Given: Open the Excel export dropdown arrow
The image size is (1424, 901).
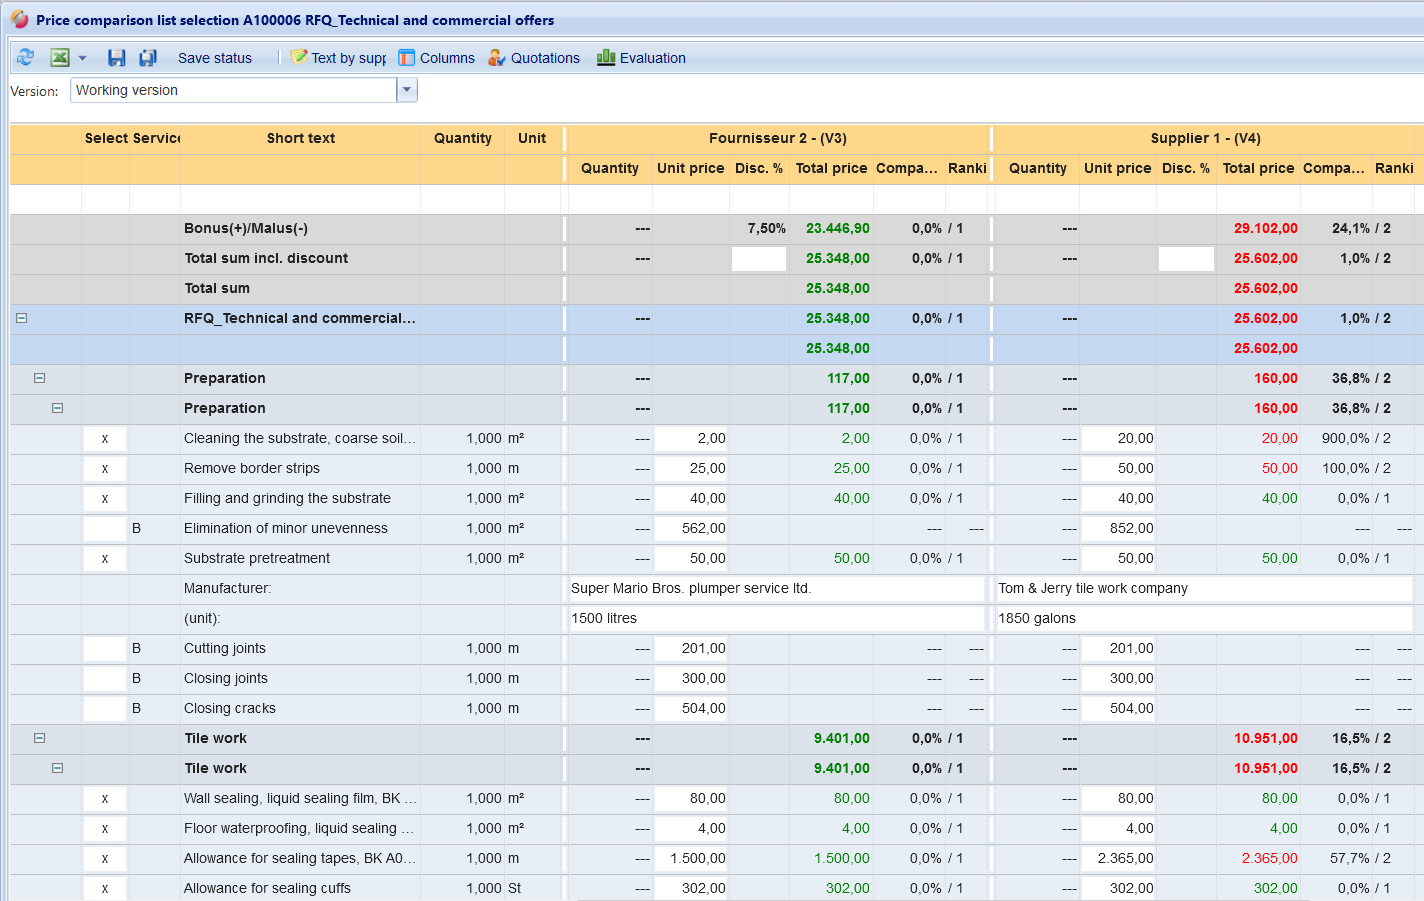Looking at the screenshot, I should click(83, 58).
